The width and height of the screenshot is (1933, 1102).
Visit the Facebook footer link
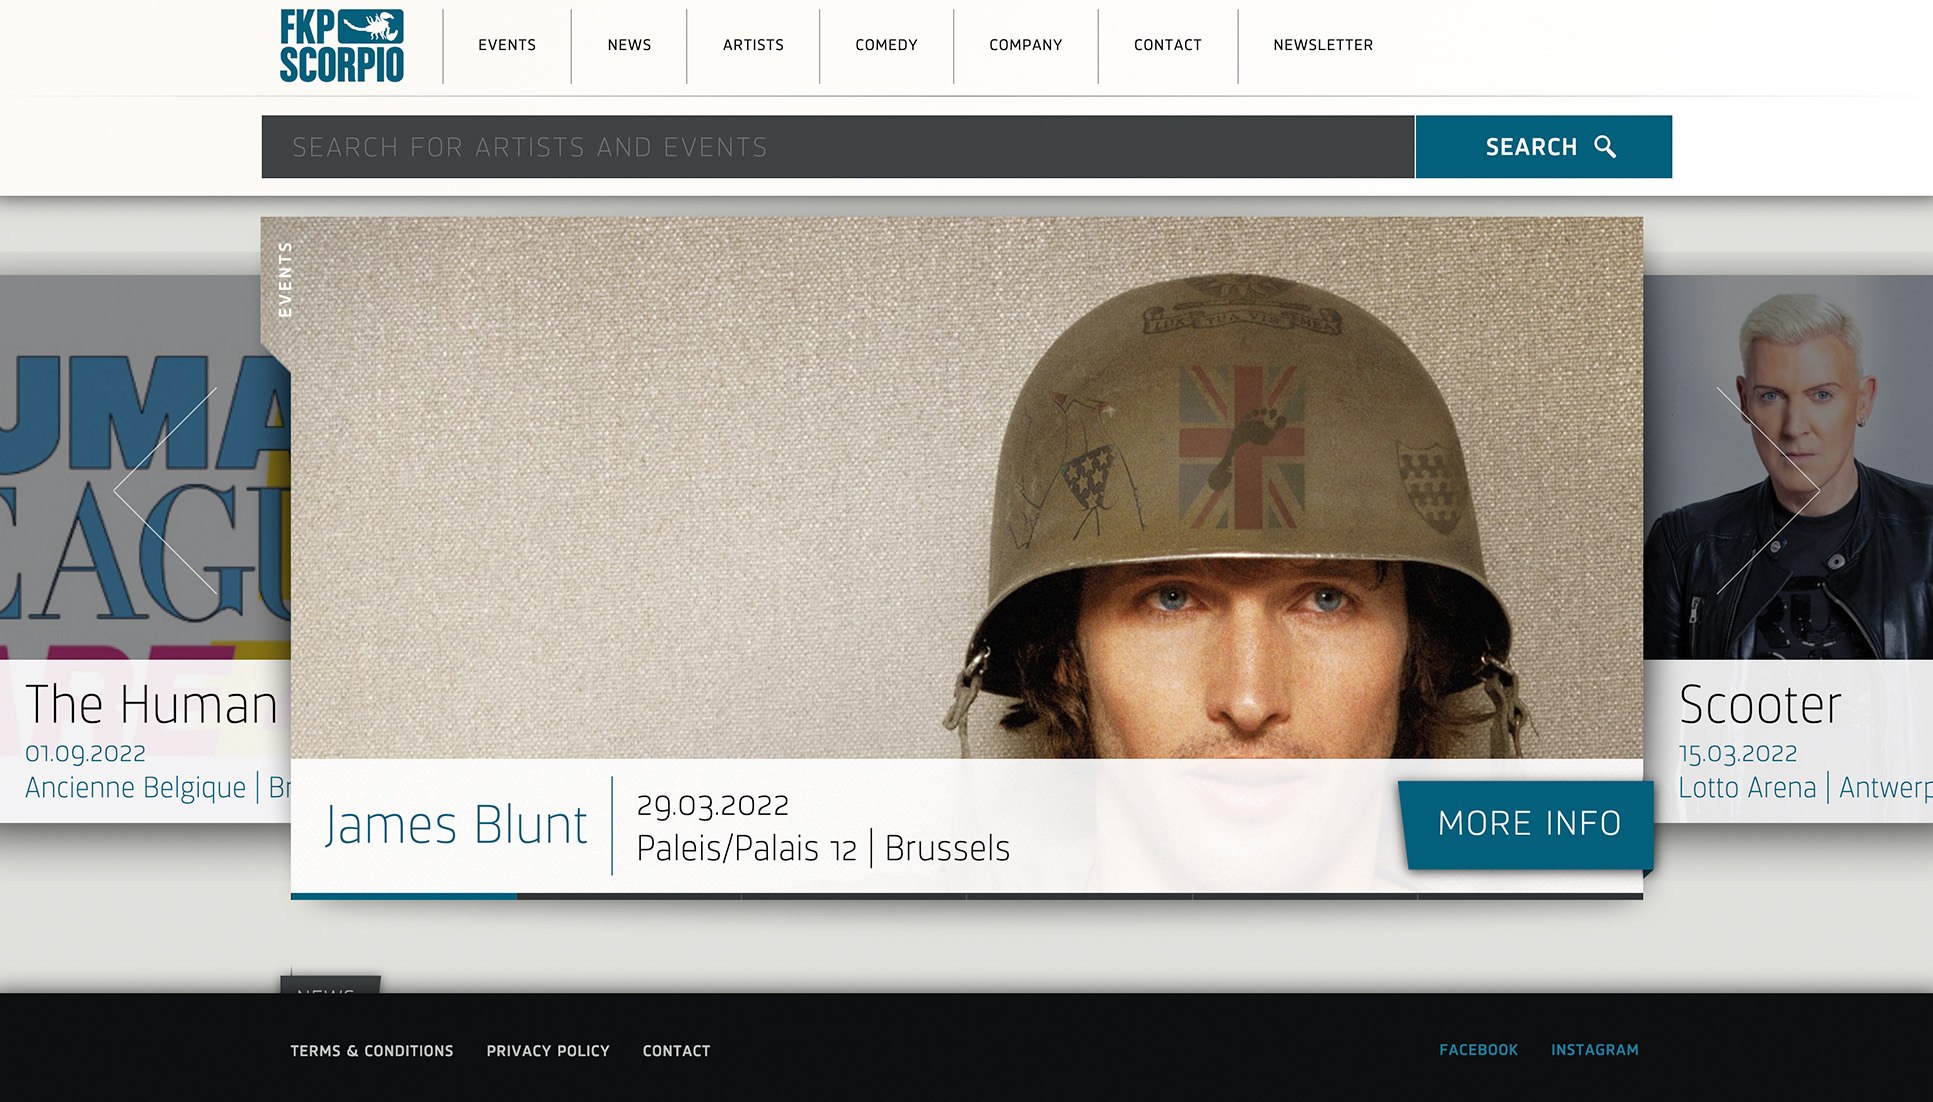pos(1478,1050)
